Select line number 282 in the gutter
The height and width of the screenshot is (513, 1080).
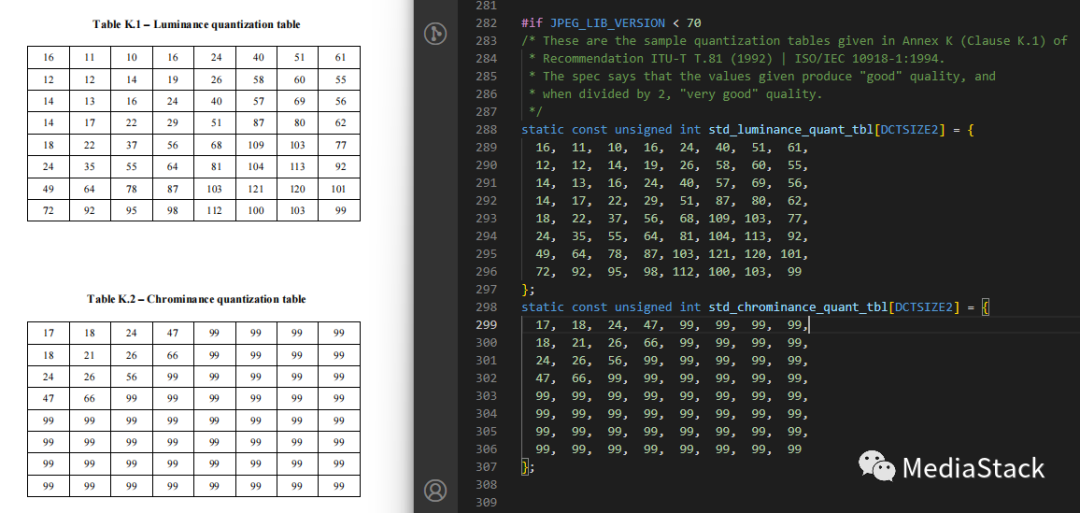click(486, 22)
